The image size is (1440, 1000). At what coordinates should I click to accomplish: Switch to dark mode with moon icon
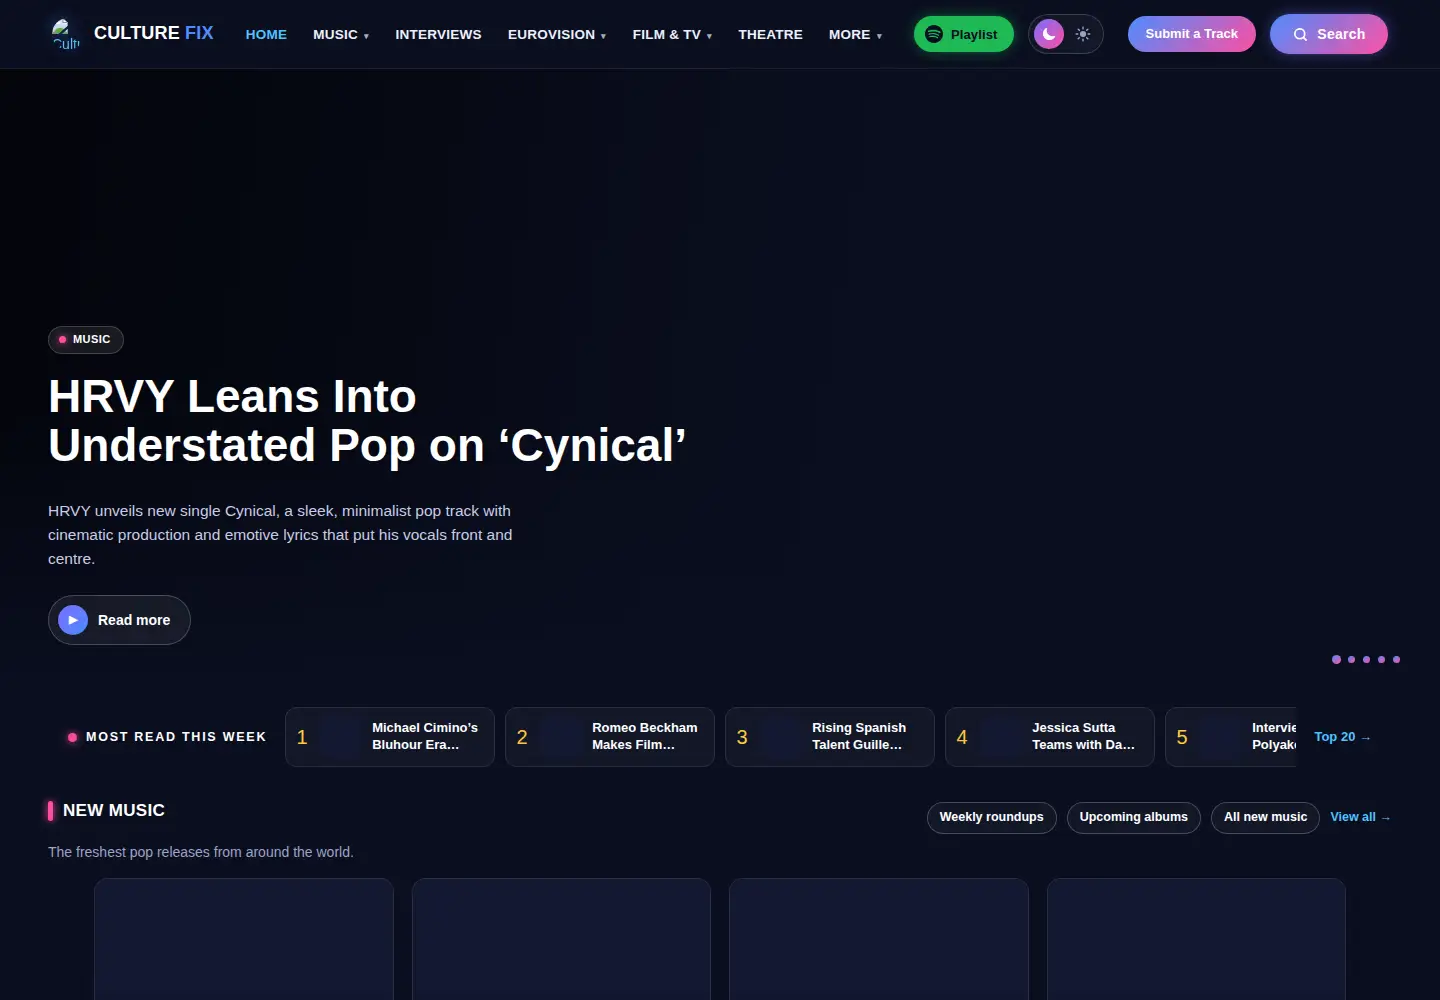[x=1049, y=34]
